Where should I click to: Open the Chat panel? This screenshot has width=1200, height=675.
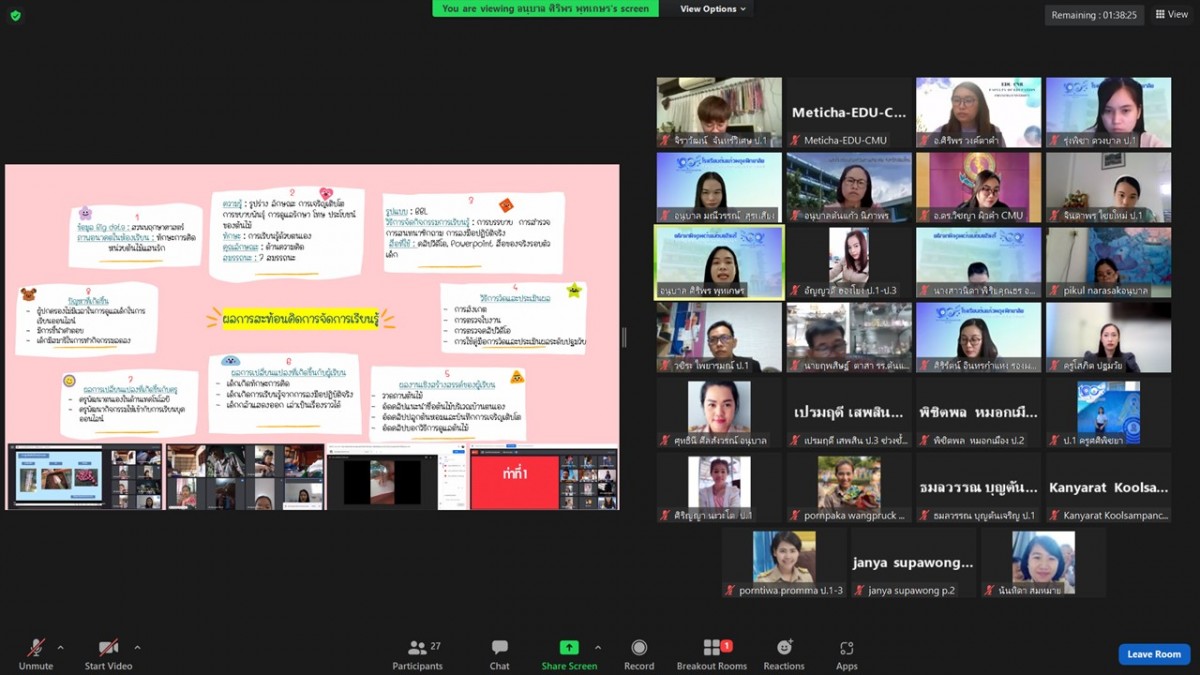pos(499,653)
